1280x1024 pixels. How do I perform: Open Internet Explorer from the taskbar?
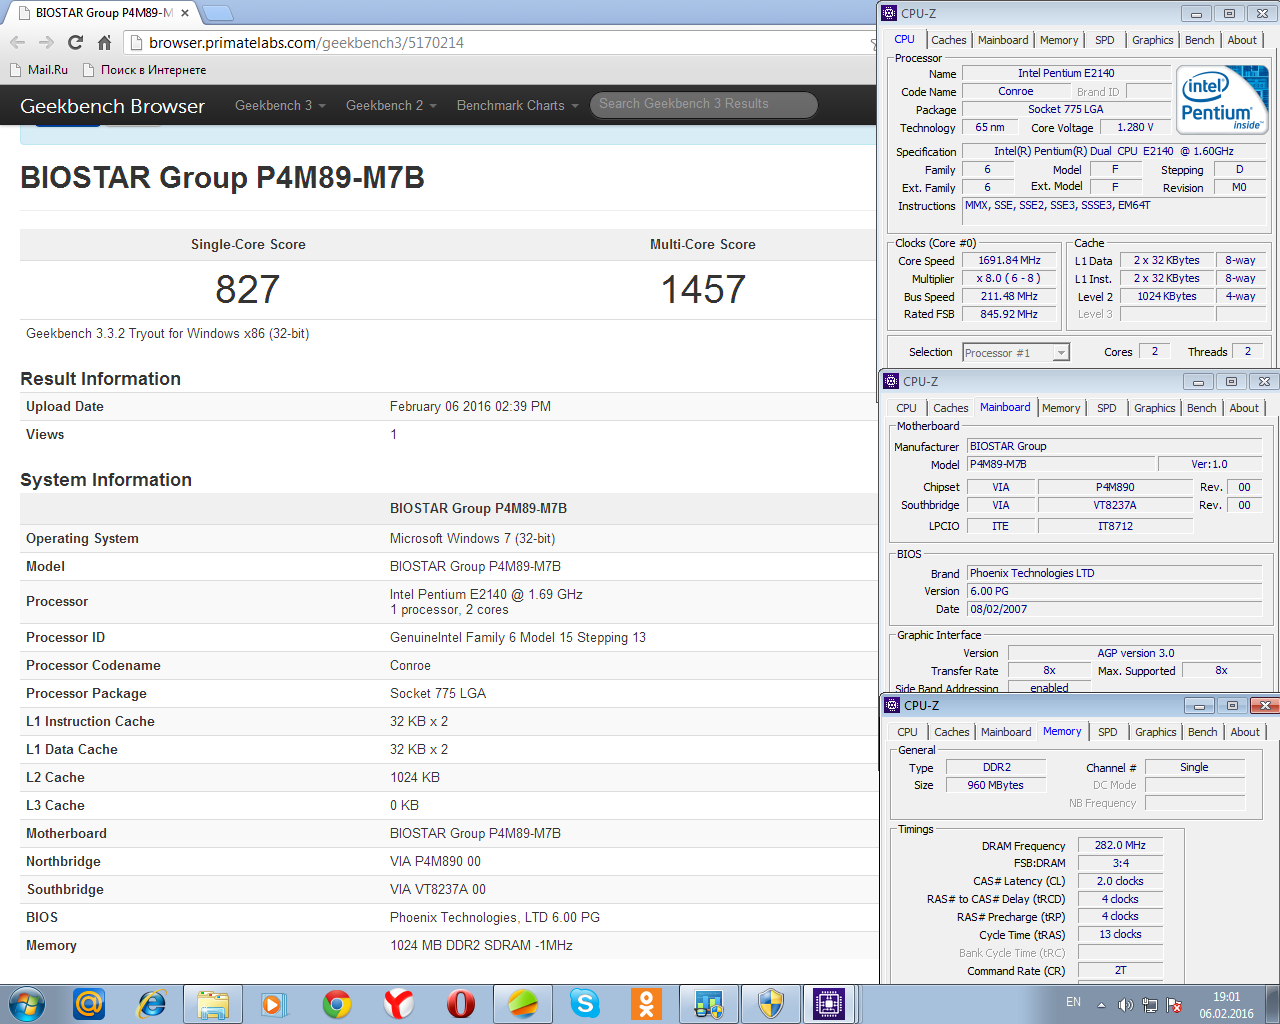click(x=151, y=1004)
